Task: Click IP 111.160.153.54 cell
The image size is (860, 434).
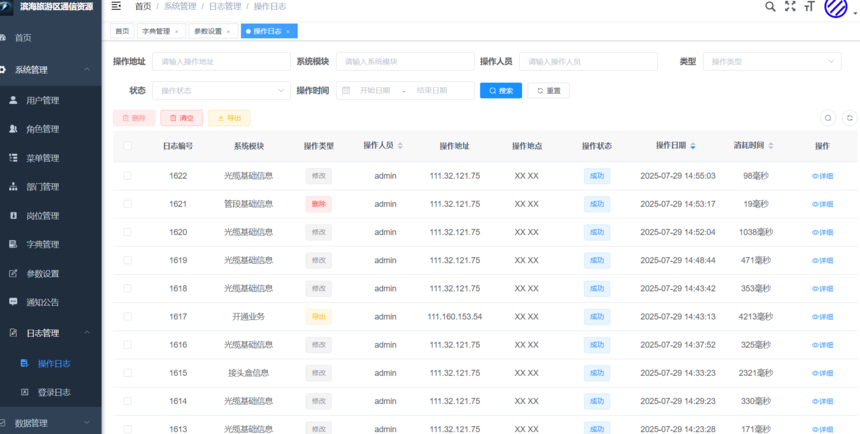Action: 455,317
